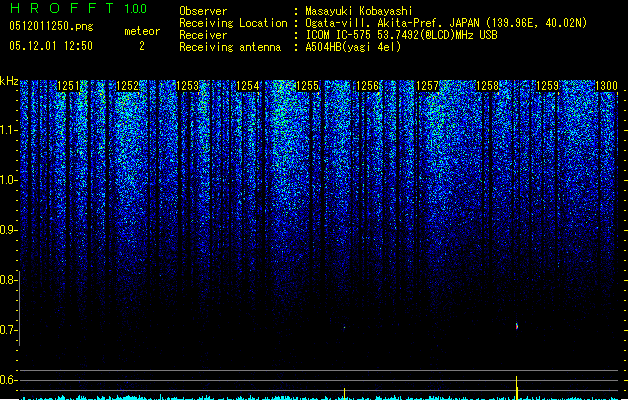Click the receiver ICOM IC-575 text

(x=402, y=35)
